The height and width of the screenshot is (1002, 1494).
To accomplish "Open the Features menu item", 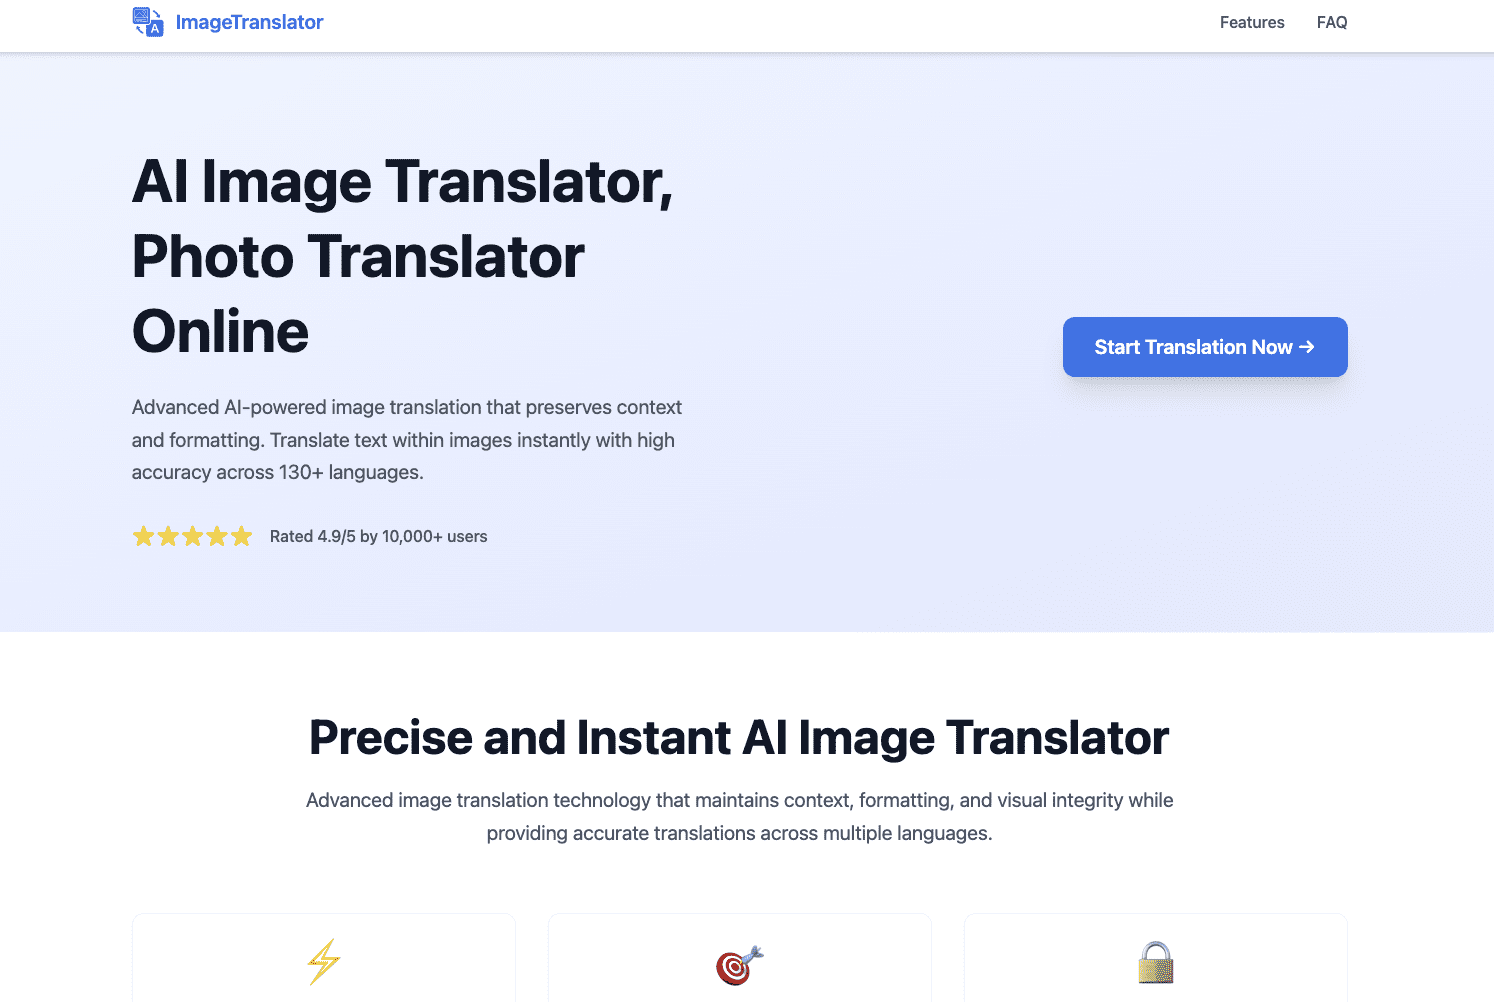I will 1251,22.
